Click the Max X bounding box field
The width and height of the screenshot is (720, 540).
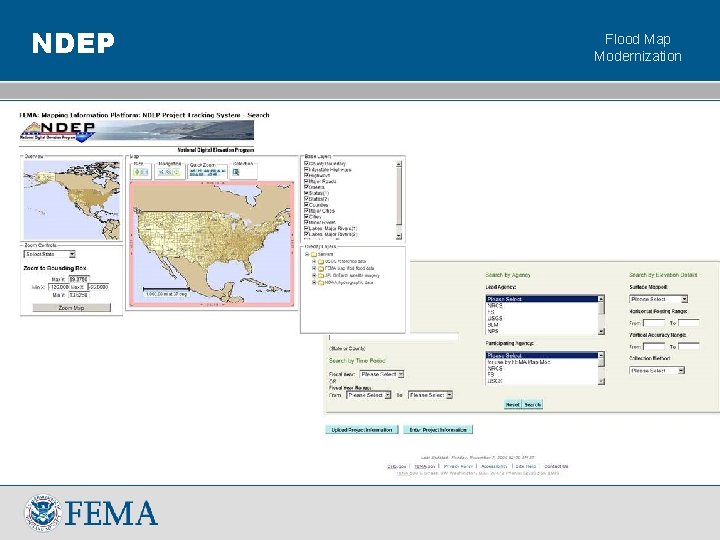98,287
